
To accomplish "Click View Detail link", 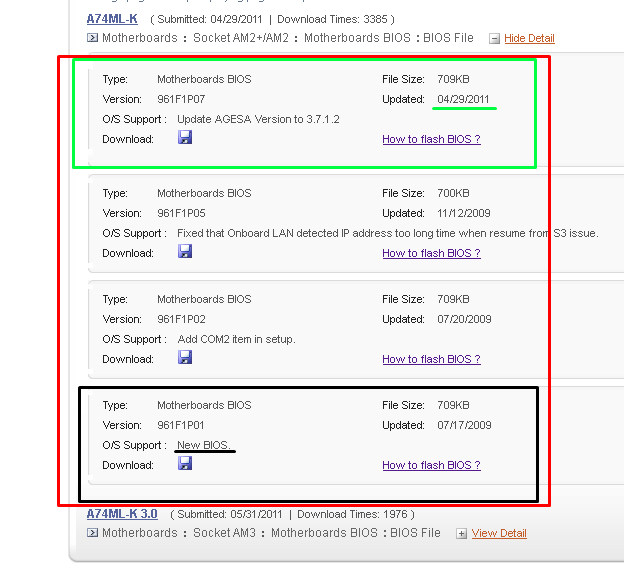I will point(499,533).
